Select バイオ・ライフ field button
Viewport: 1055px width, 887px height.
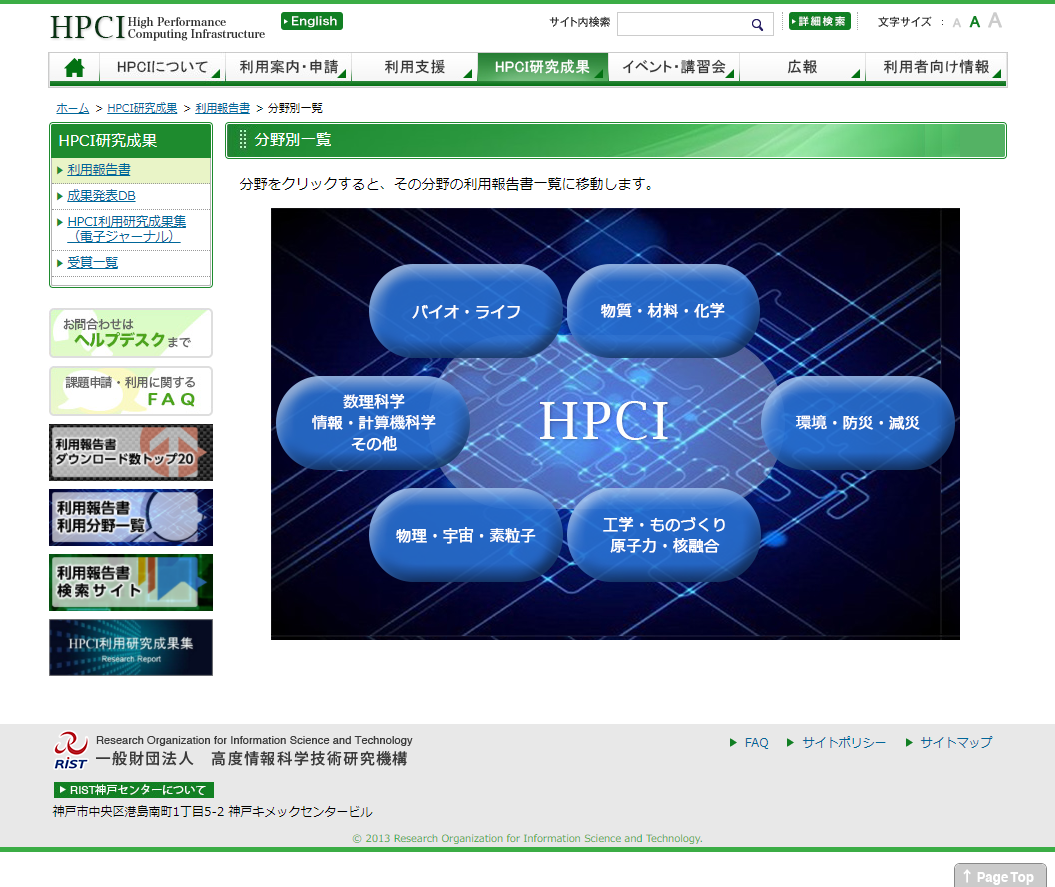point(466,311)
